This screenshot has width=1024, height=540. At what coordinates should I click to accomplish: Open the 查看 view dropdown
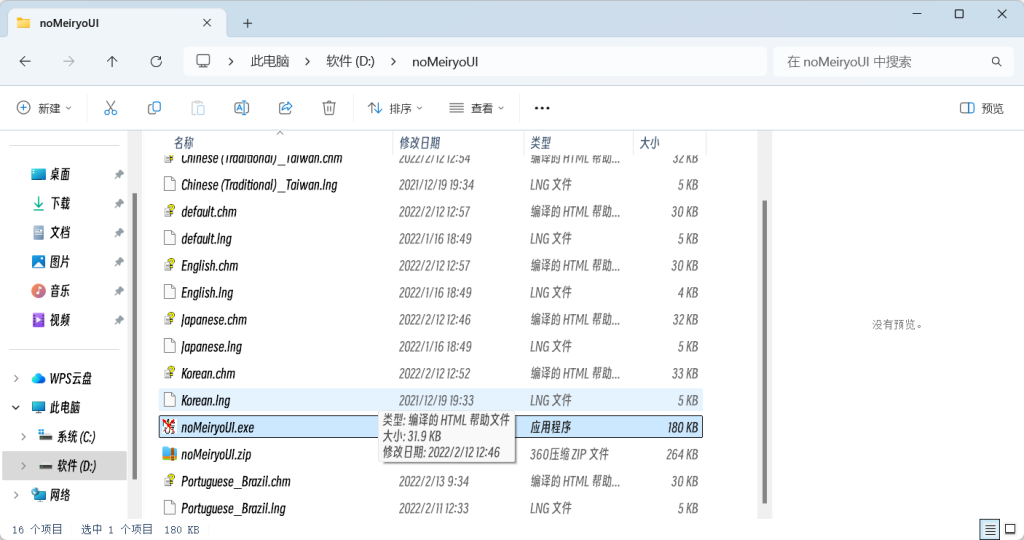(x=477, y=108)
